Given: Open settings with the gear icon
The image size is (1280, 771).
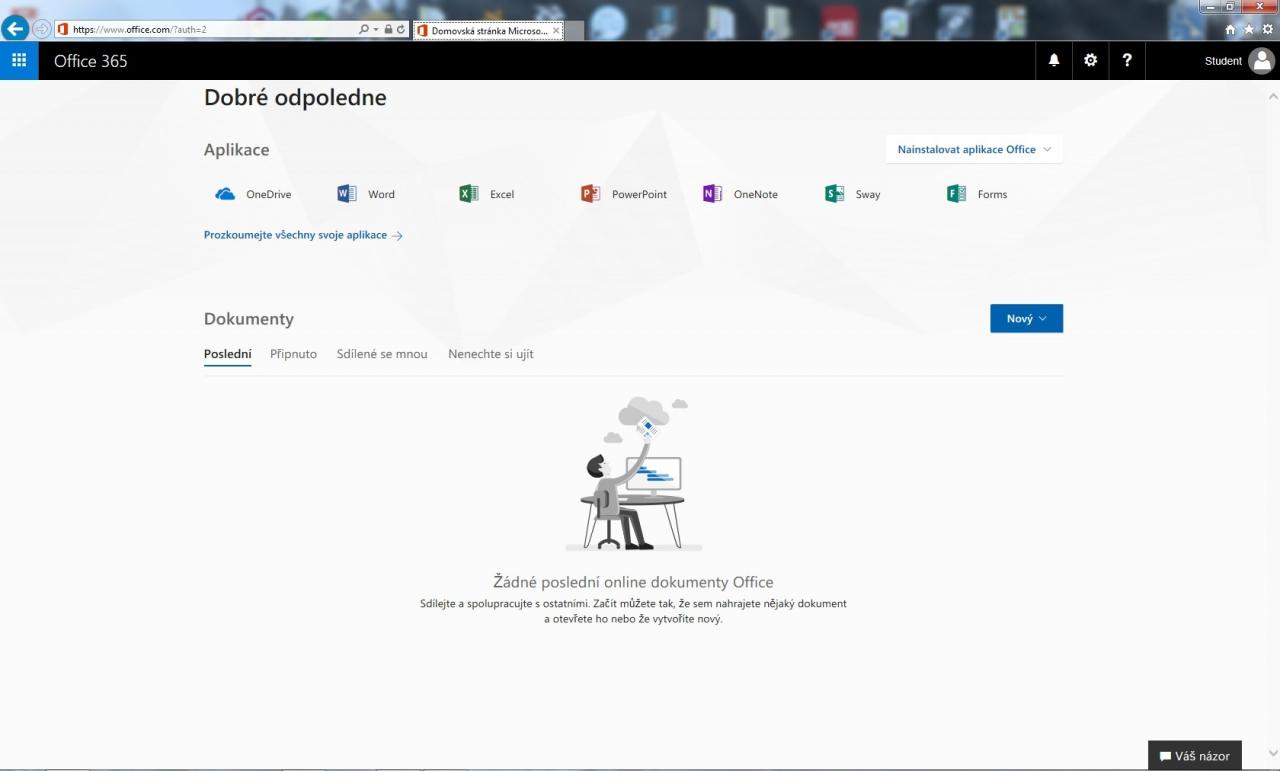Looking at the screenshot, I should pyautogui.click(x=1090, y=60).
